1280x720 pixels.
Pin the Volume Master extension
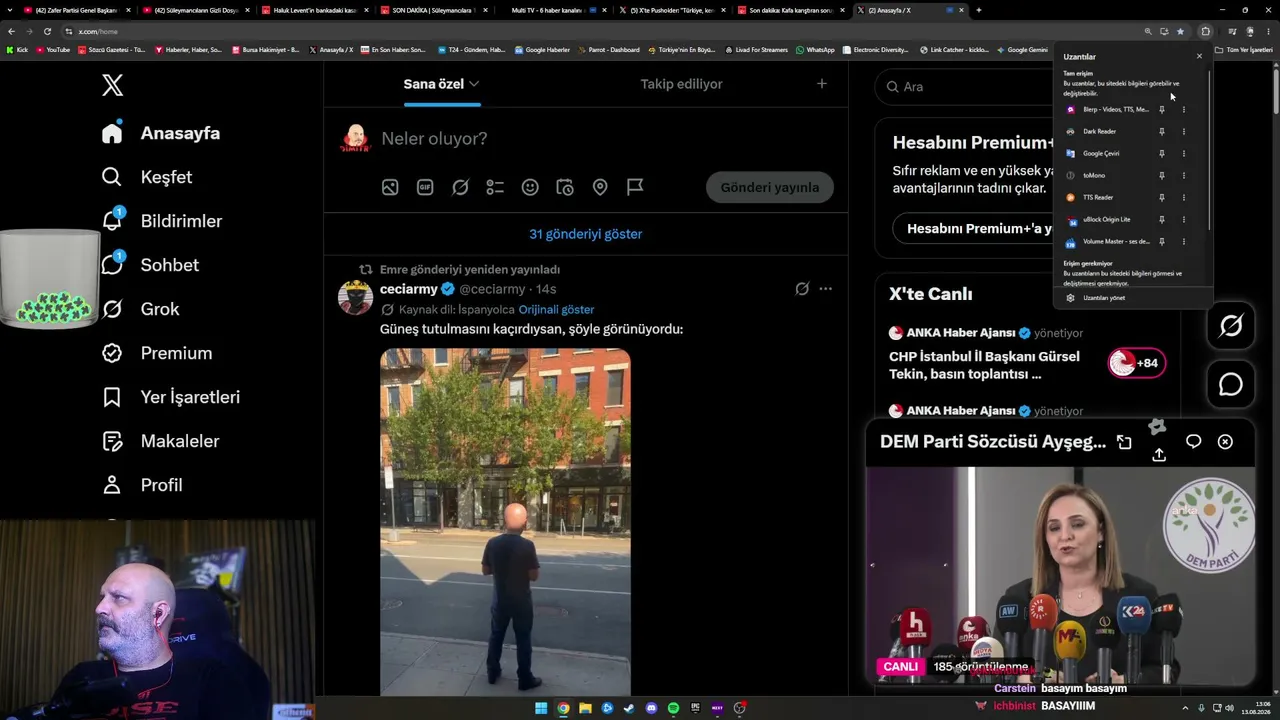click(x=1162, y=241)
